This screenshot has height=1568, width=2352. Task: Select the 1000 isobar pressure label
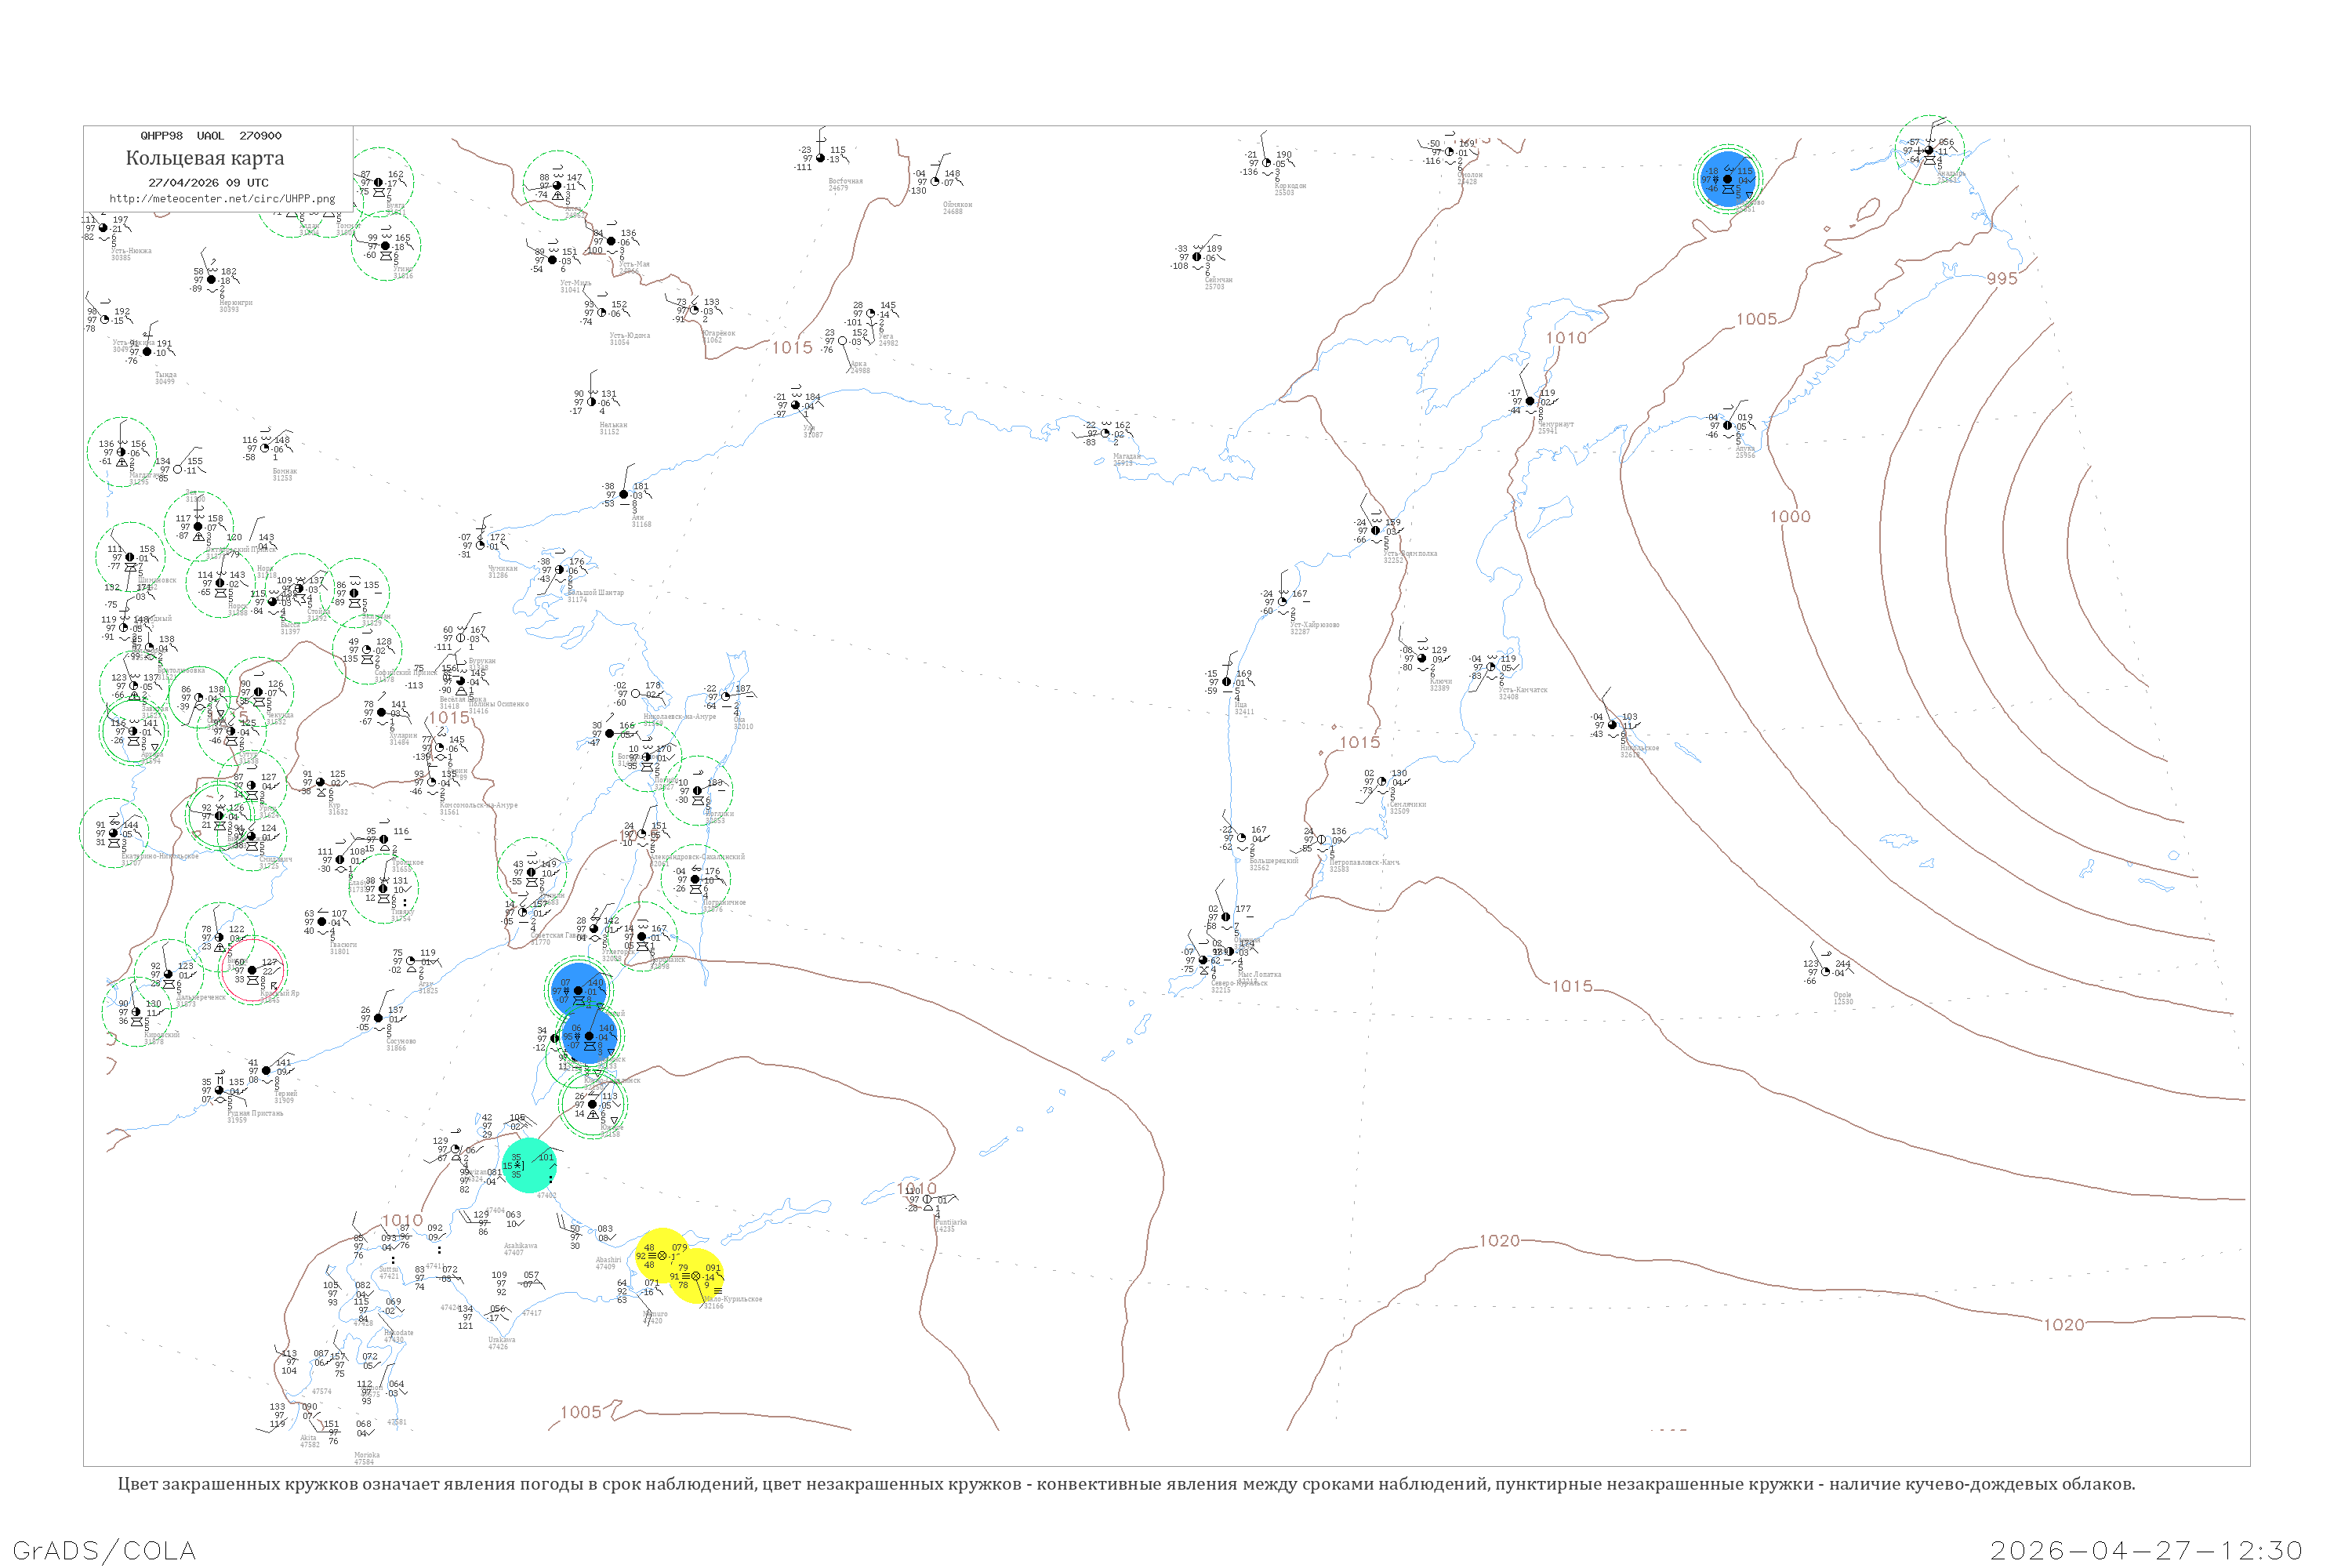click(x=1789, y=517)
